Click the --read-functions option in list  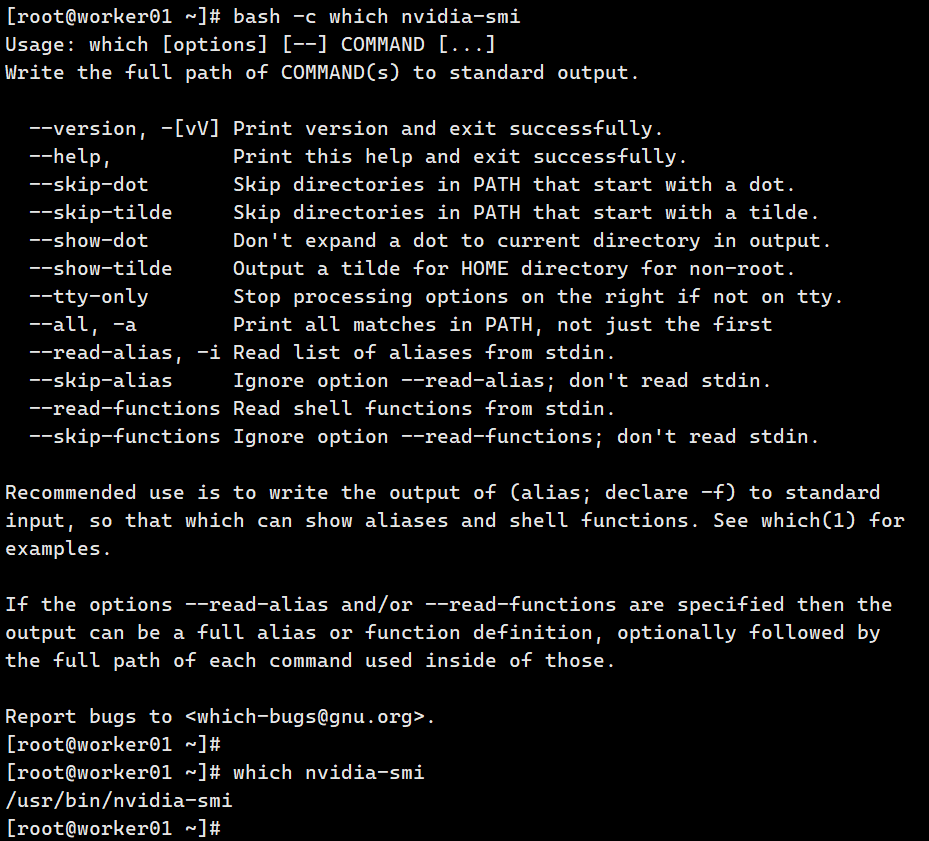tap(124, 408)
